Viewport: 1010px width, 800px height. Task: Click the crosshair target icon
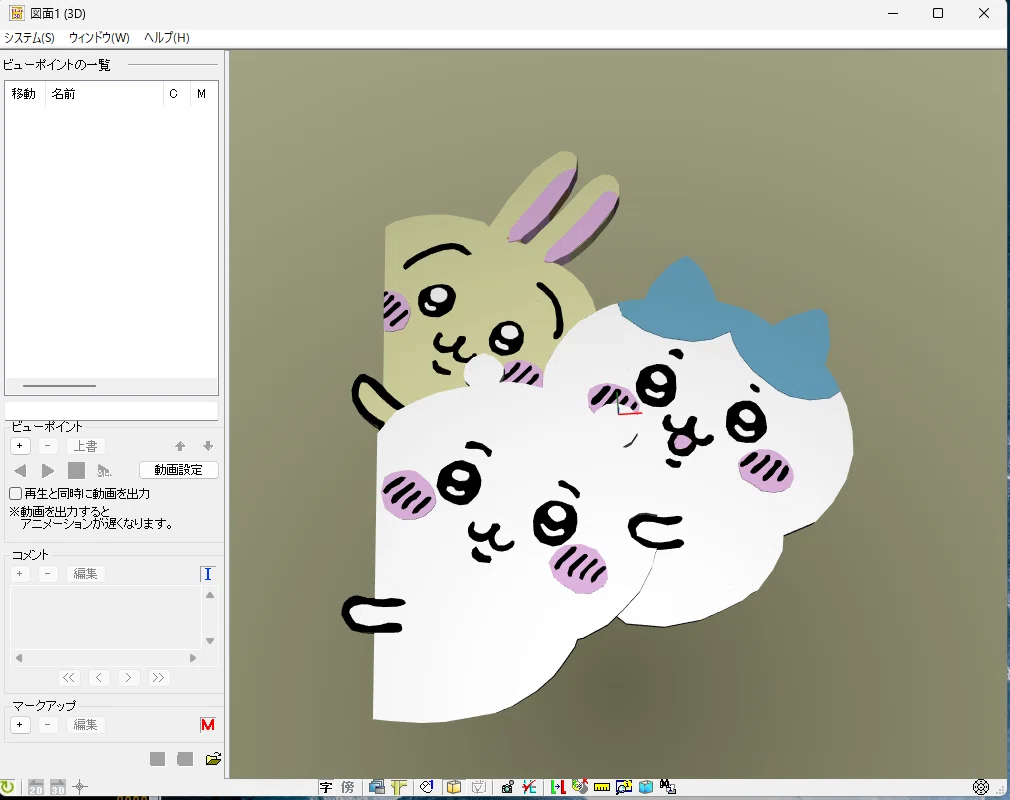tap(80, 786)
